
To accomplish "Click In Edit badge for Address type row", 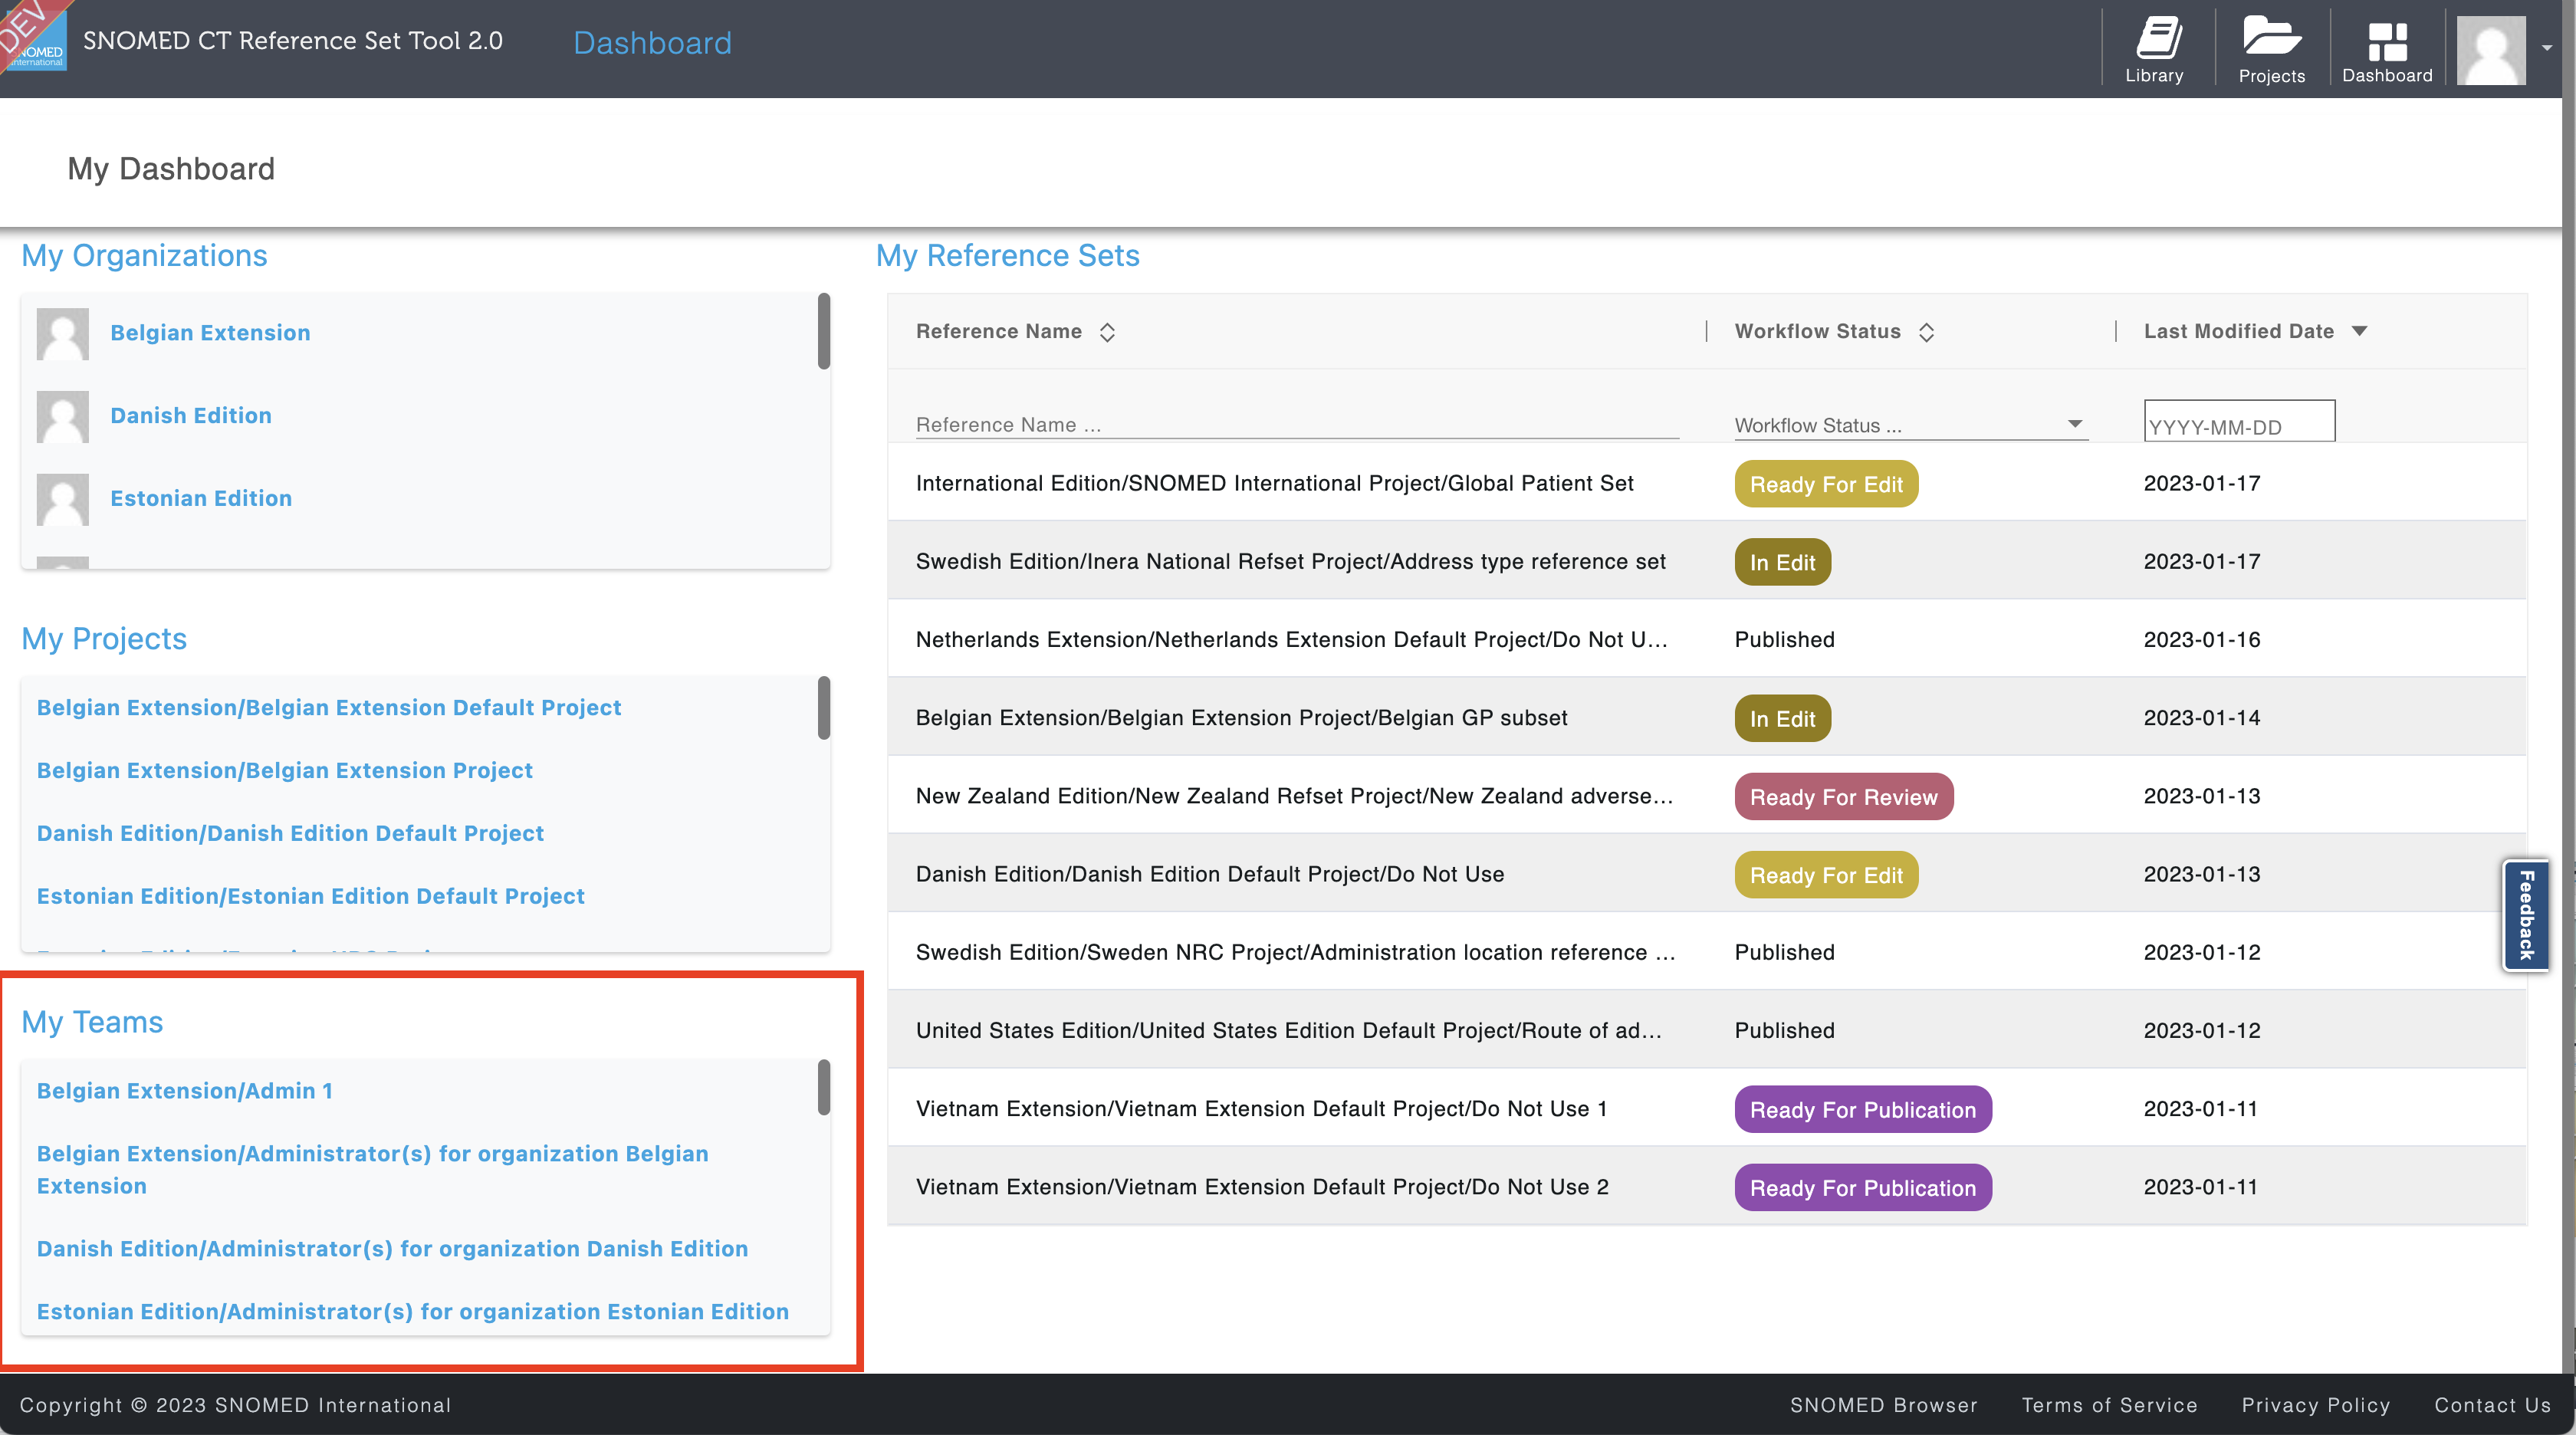I will pos(1782,562).
